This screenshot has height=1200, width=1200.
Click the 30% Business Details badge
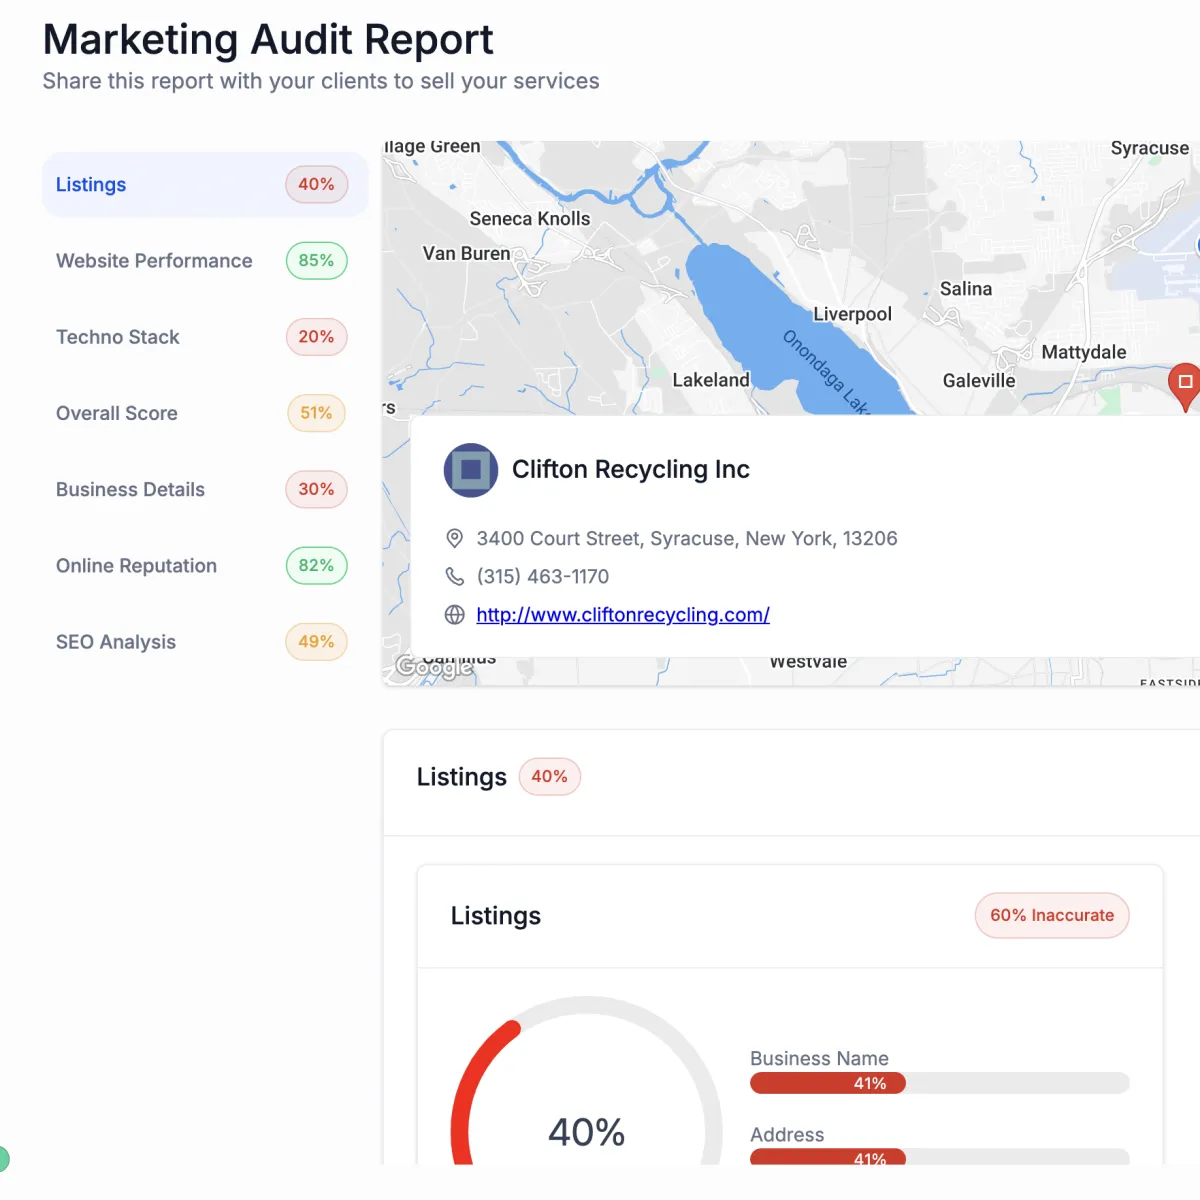point(316,489)
